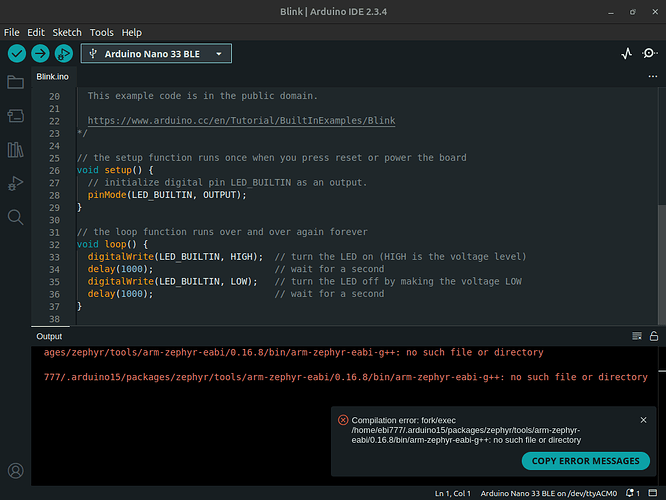Viewport: 666px width, 500px height.
Task: Click delay(1000) on line 34
Action: click(x=120, y=269)
